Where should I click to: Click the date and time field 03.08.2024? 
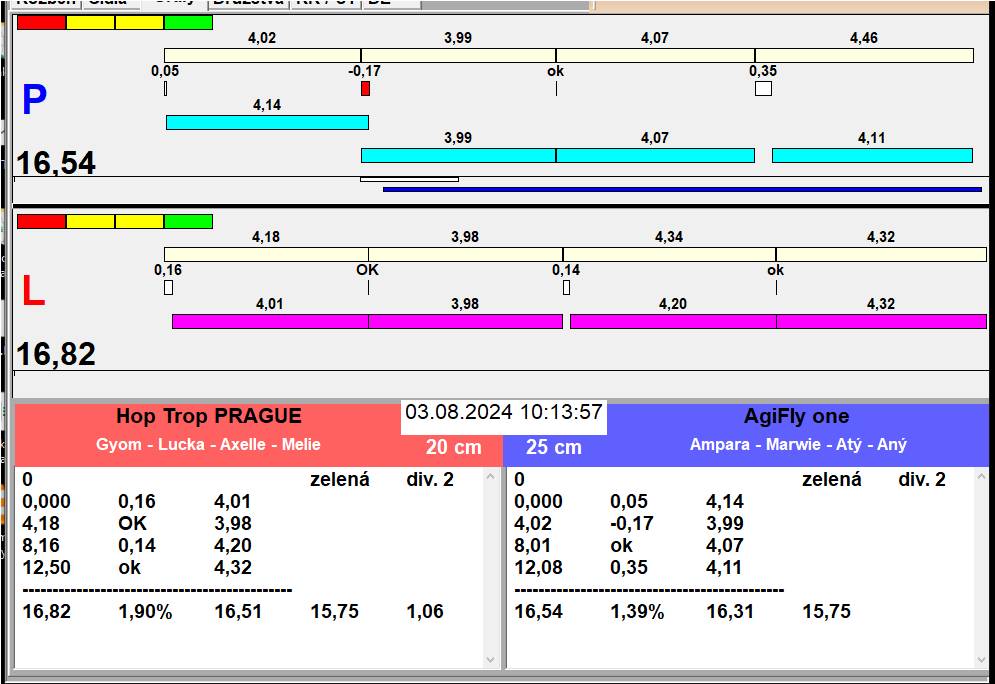coord(503,413)
